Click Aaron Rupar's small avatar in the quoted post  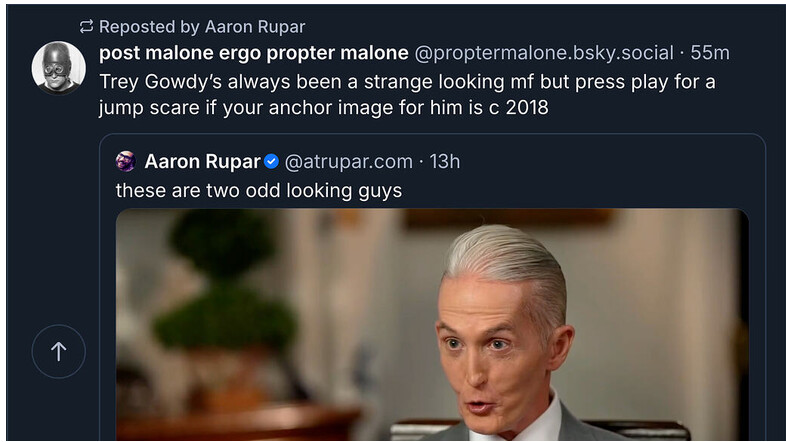click(125, 161)
